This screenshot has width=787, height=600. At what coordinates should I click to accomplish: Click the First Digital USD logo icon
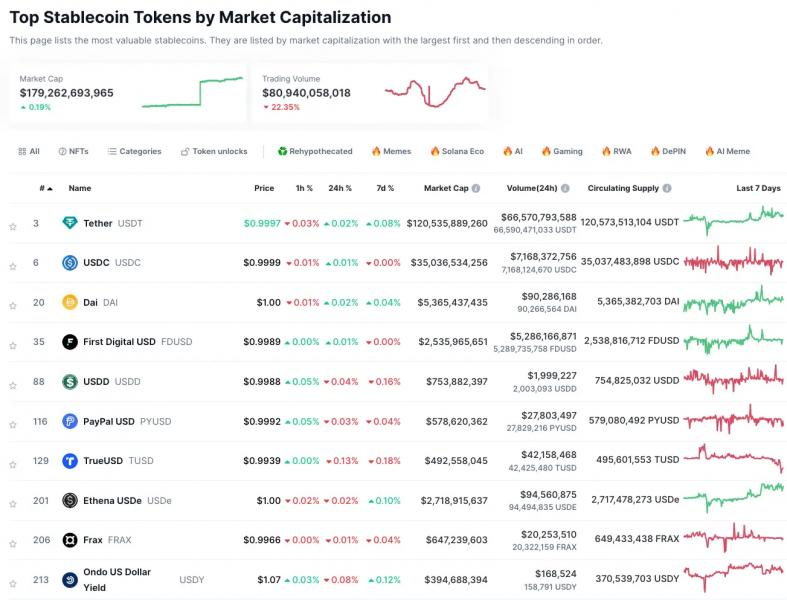[x=70, y=342]
